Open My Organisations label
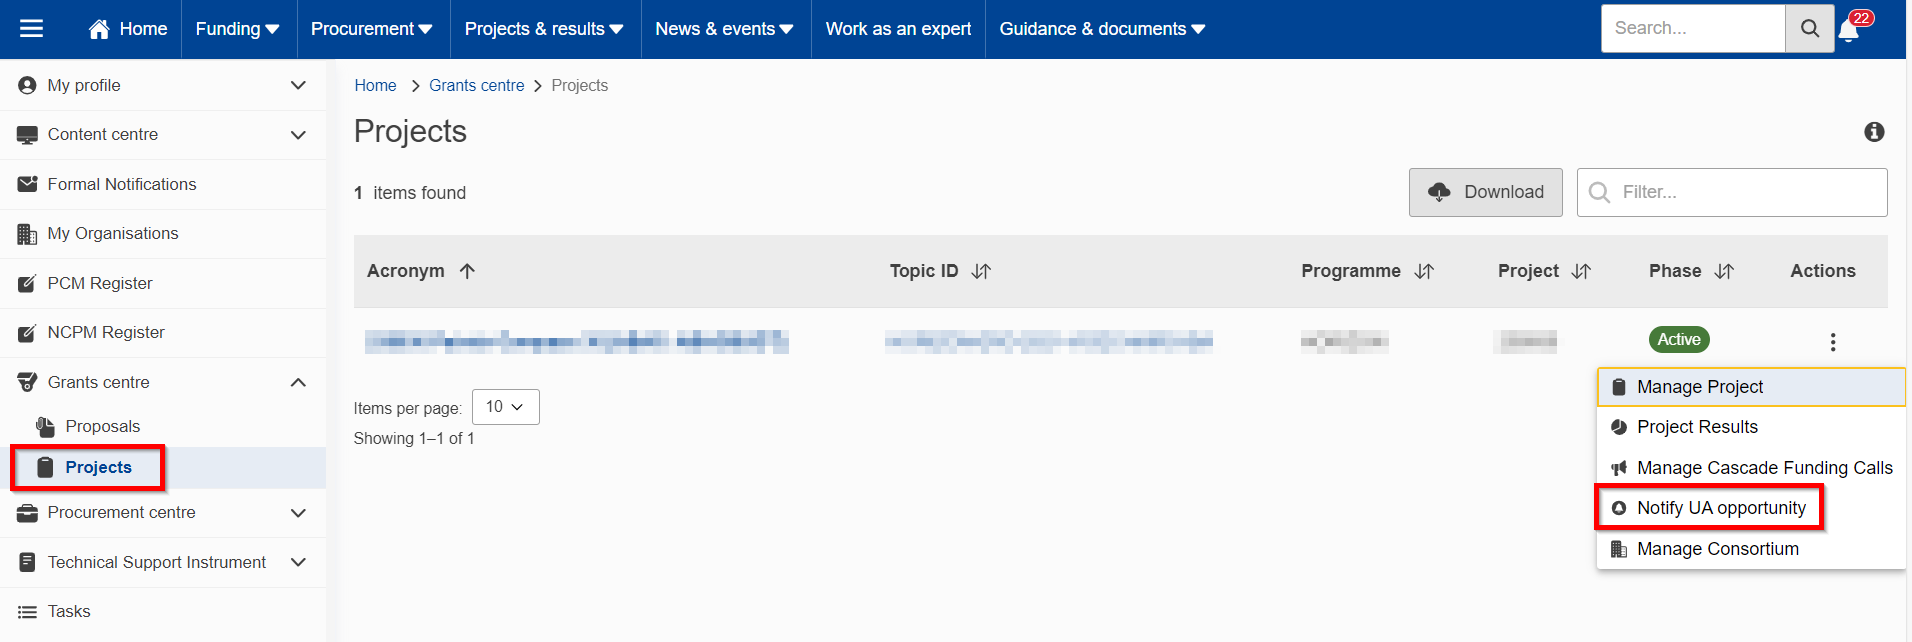 113,233
